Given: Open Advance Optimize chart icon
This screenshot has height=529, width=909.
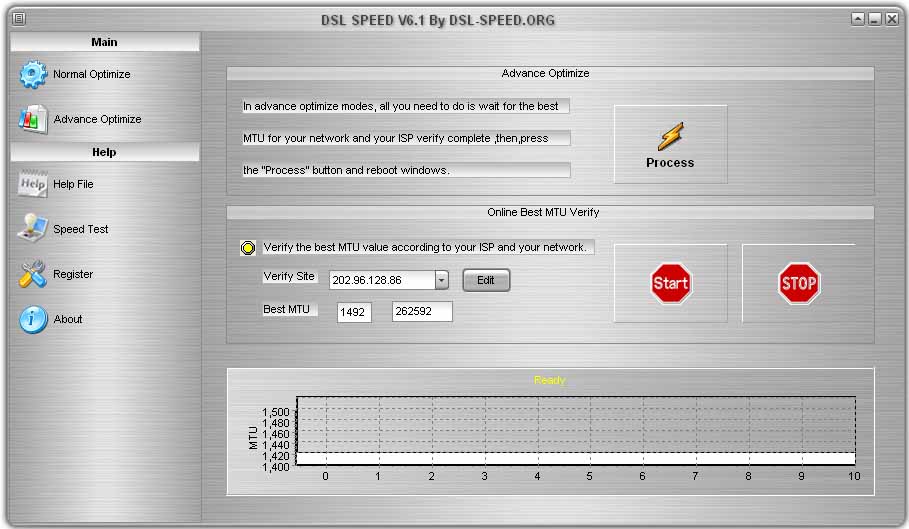Looking at the screenshot, I should click(x=32, y=119).
